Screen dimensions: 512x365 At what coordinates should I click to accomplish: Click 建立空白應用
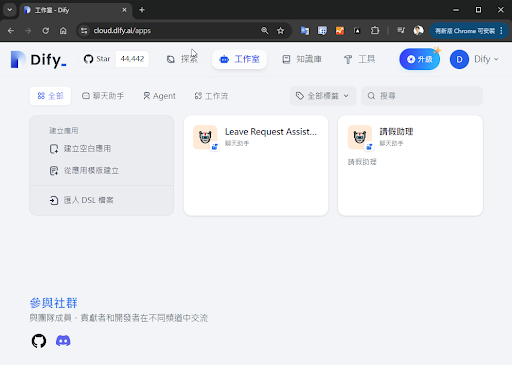80,149
